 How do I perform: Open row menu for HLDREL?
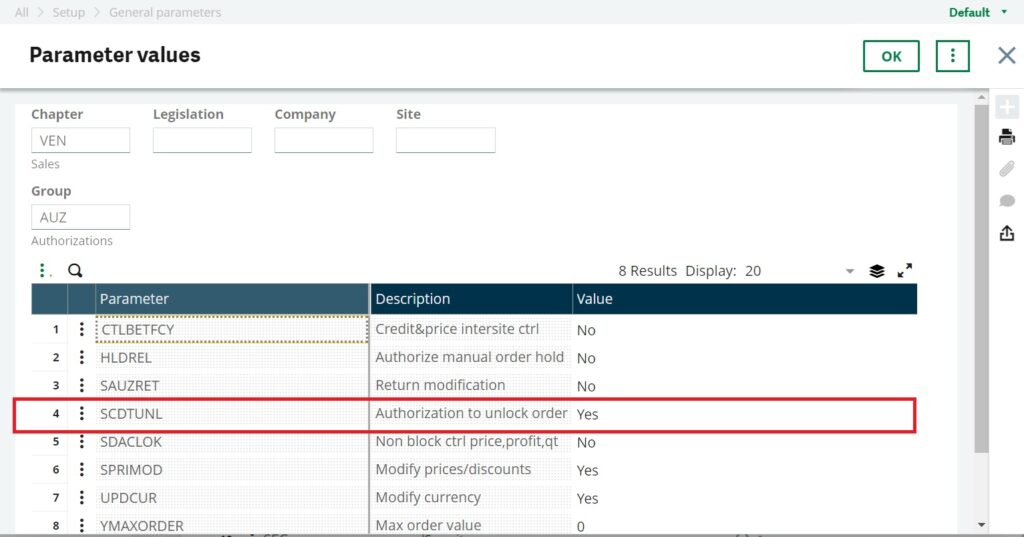point(82,357)
